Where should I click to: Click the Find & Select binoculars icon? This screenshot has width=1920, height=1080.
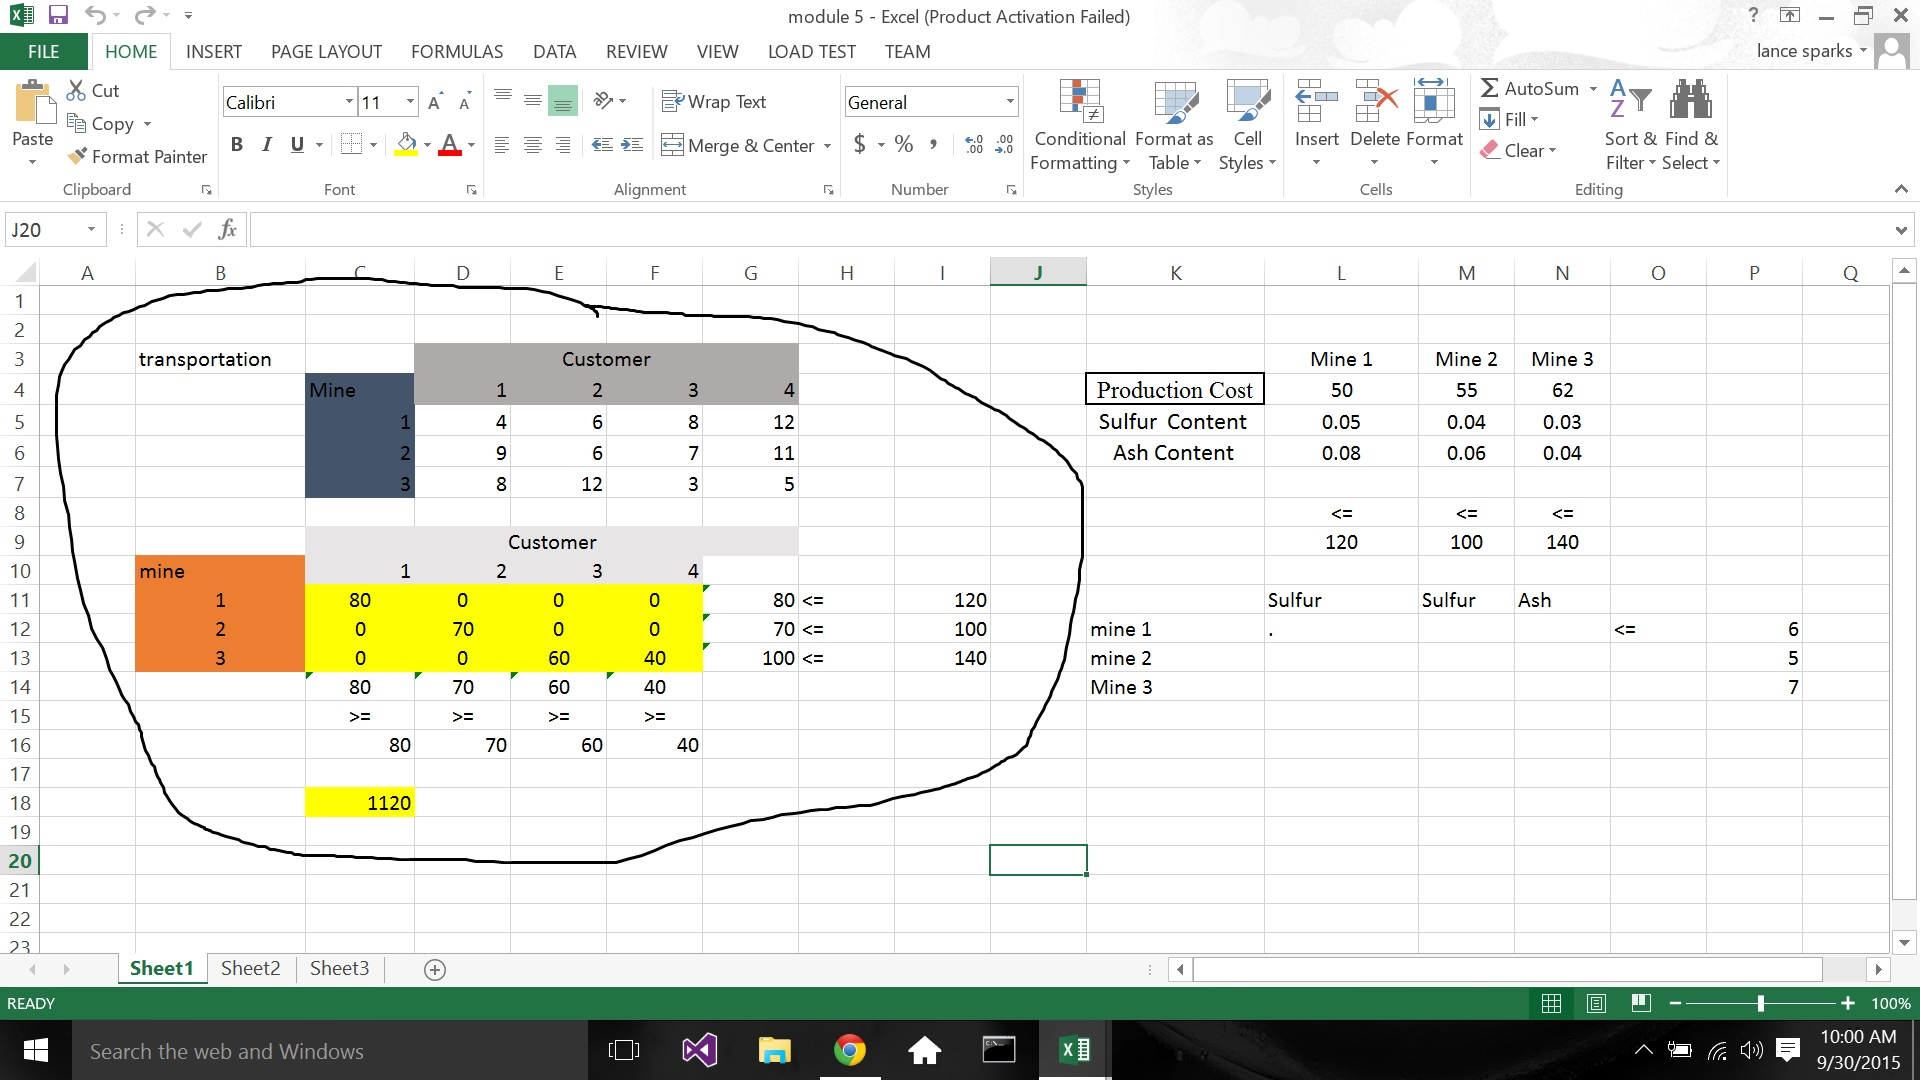pyautogui.click(x=1691, y=100)
